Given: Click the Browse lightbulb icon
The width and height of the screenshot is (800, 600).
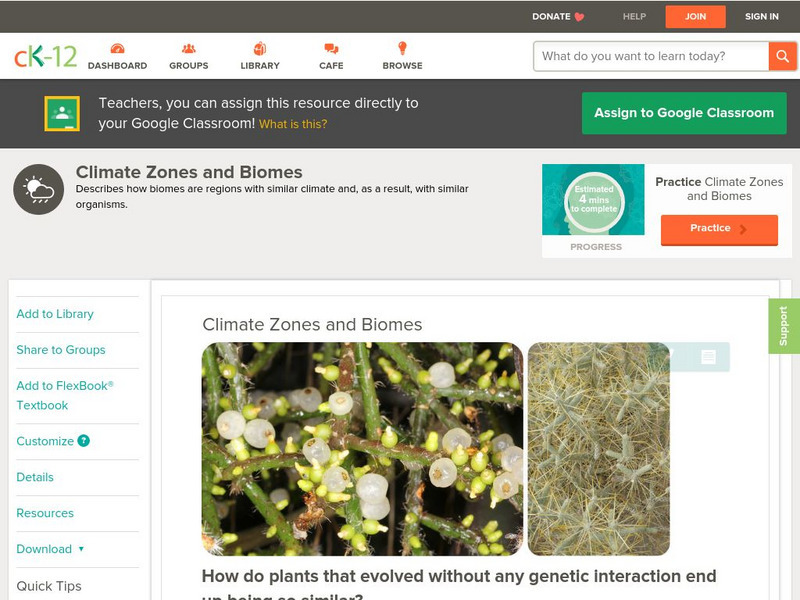Looking at the screenshot, I should (x=402, y=49).
